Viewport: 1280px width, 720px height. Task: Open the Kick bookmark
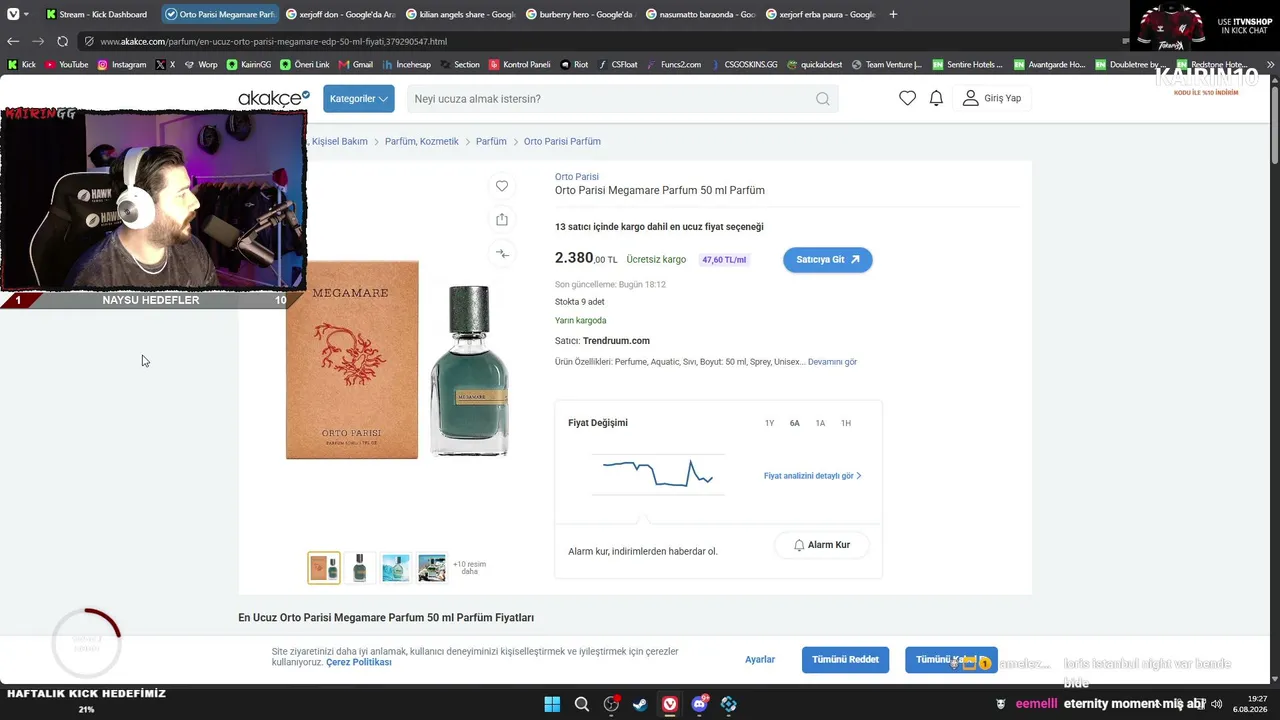(x=21, y=65)
